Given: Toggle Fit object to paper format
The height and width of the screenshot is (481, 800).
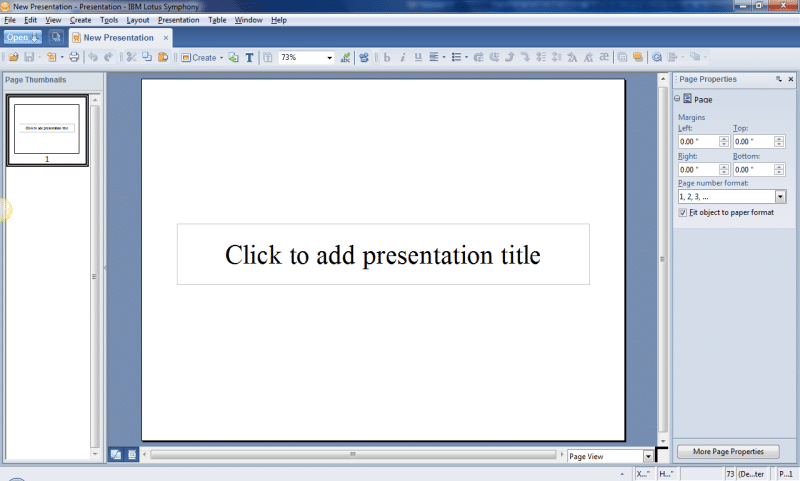Looking at the screenshot, I should [x=682, y=212].
